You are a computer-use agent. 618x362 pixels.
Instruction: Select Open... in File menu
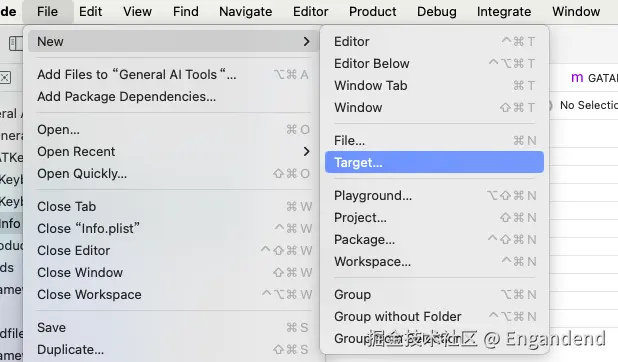(173, 129)
